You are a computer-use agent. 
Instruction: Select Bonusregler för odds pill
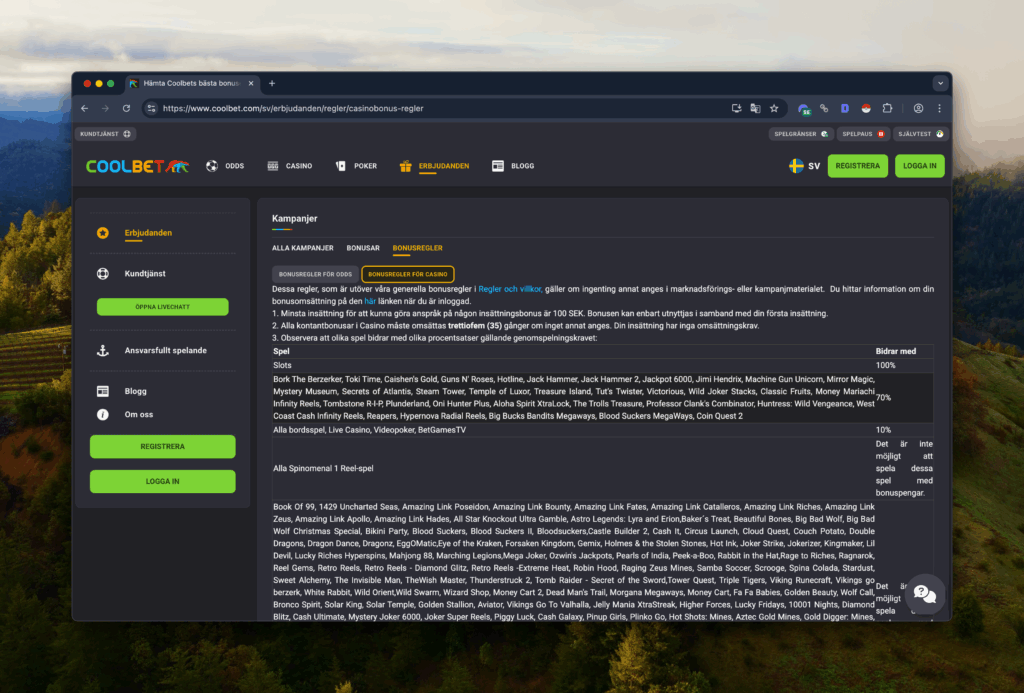coord(315,274)
